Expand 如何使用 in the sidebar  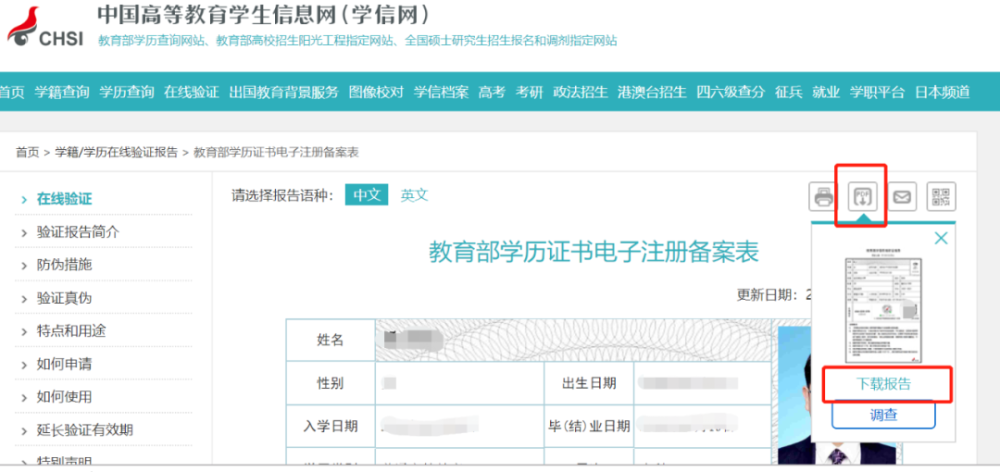click(x=64, y=397)
